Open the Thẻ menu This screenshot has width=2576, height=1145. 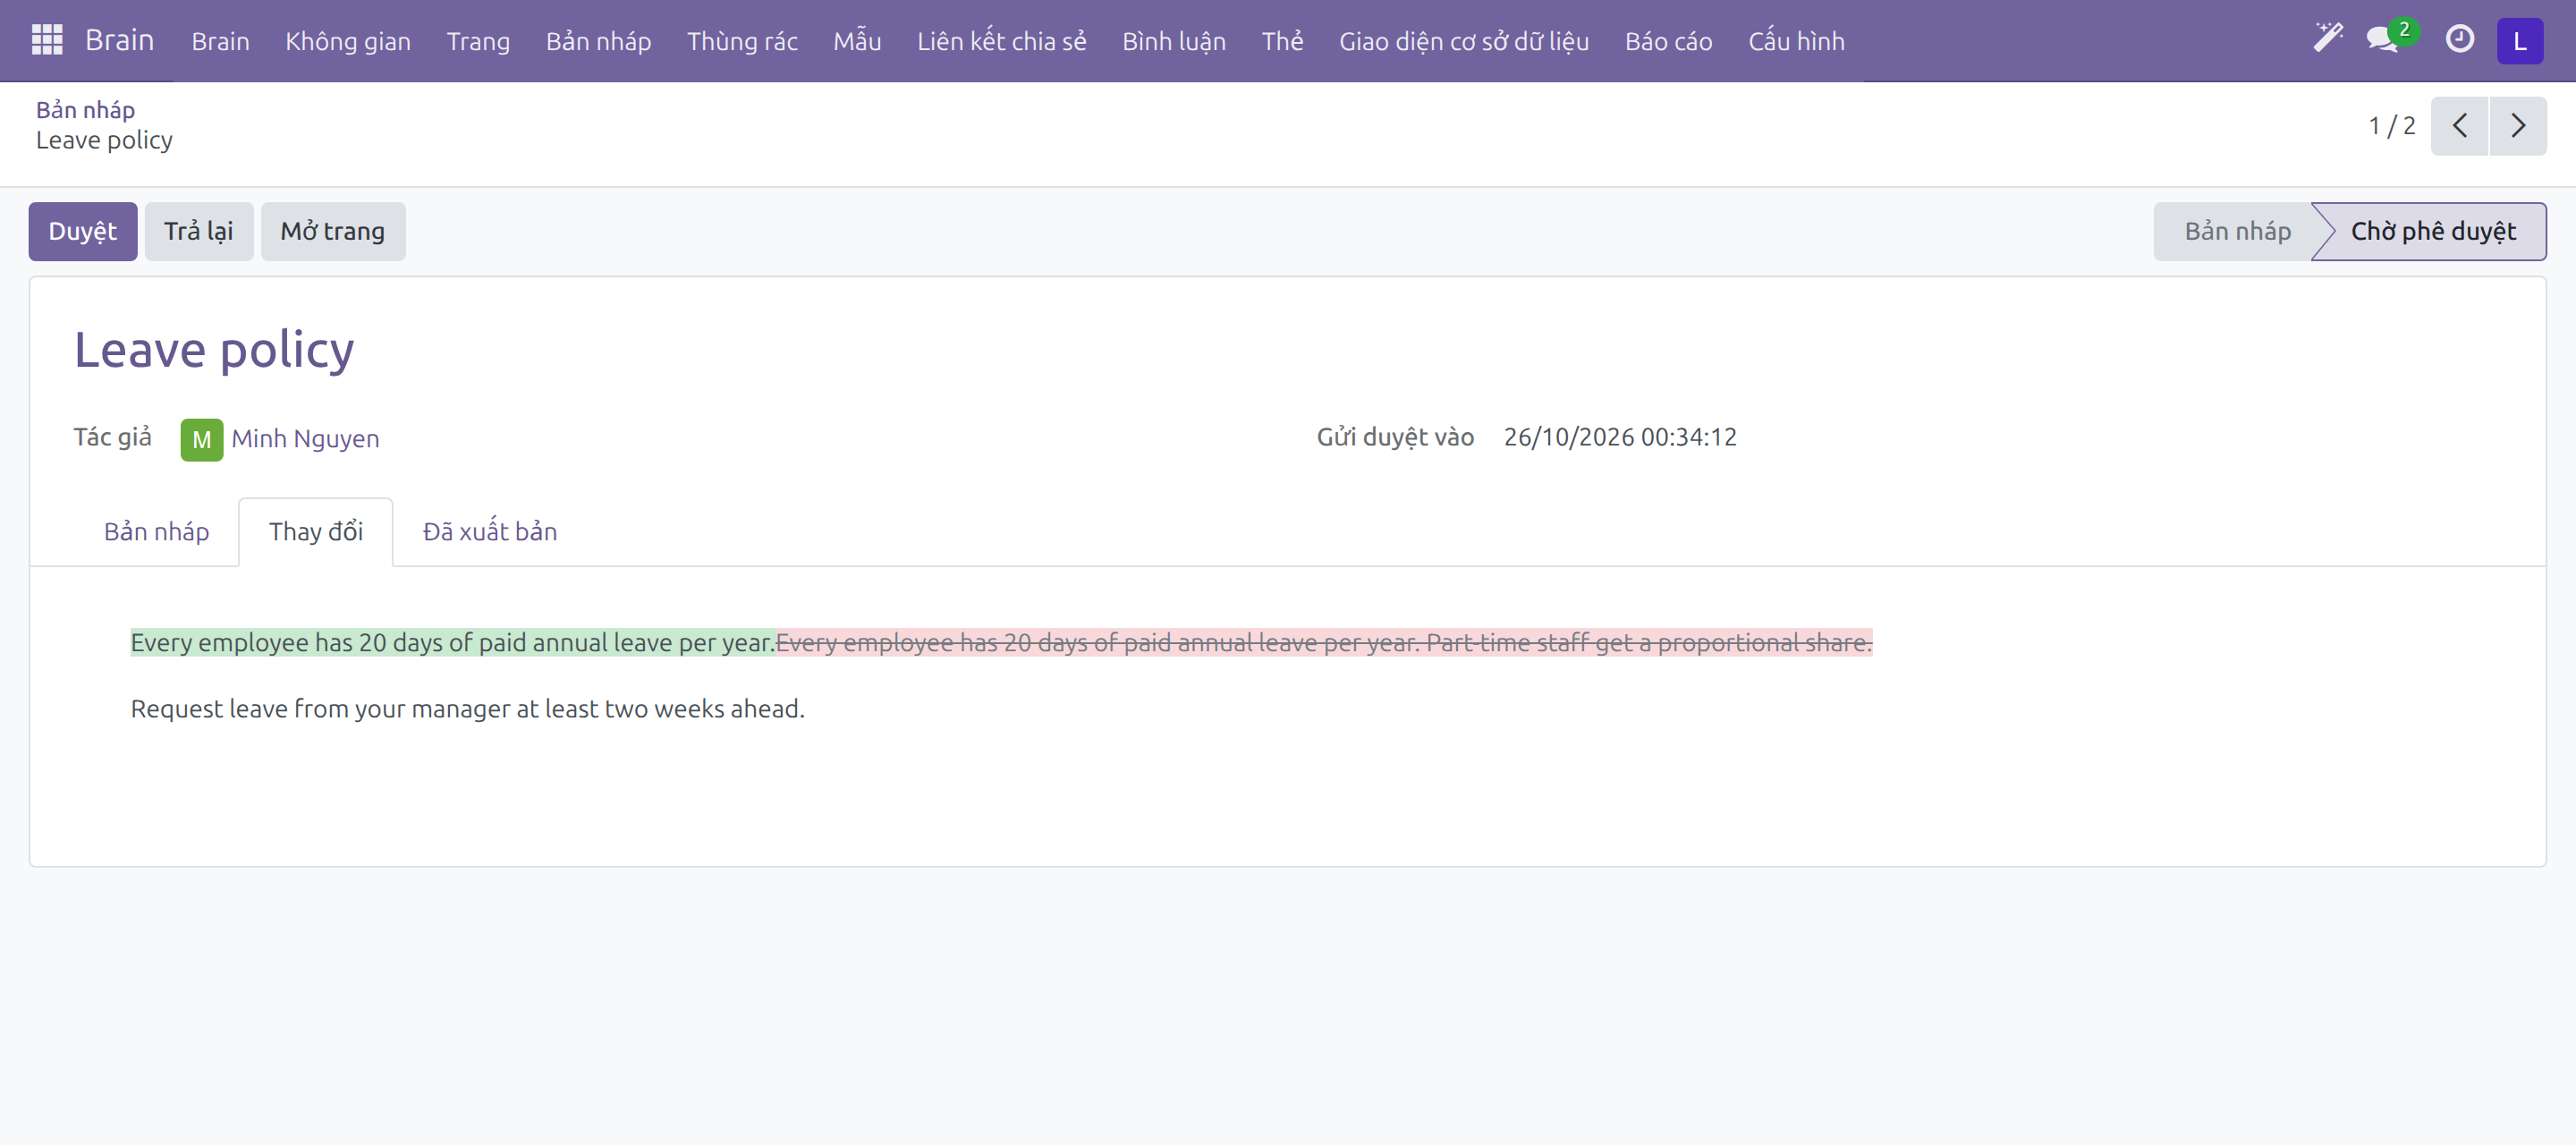1282,41
